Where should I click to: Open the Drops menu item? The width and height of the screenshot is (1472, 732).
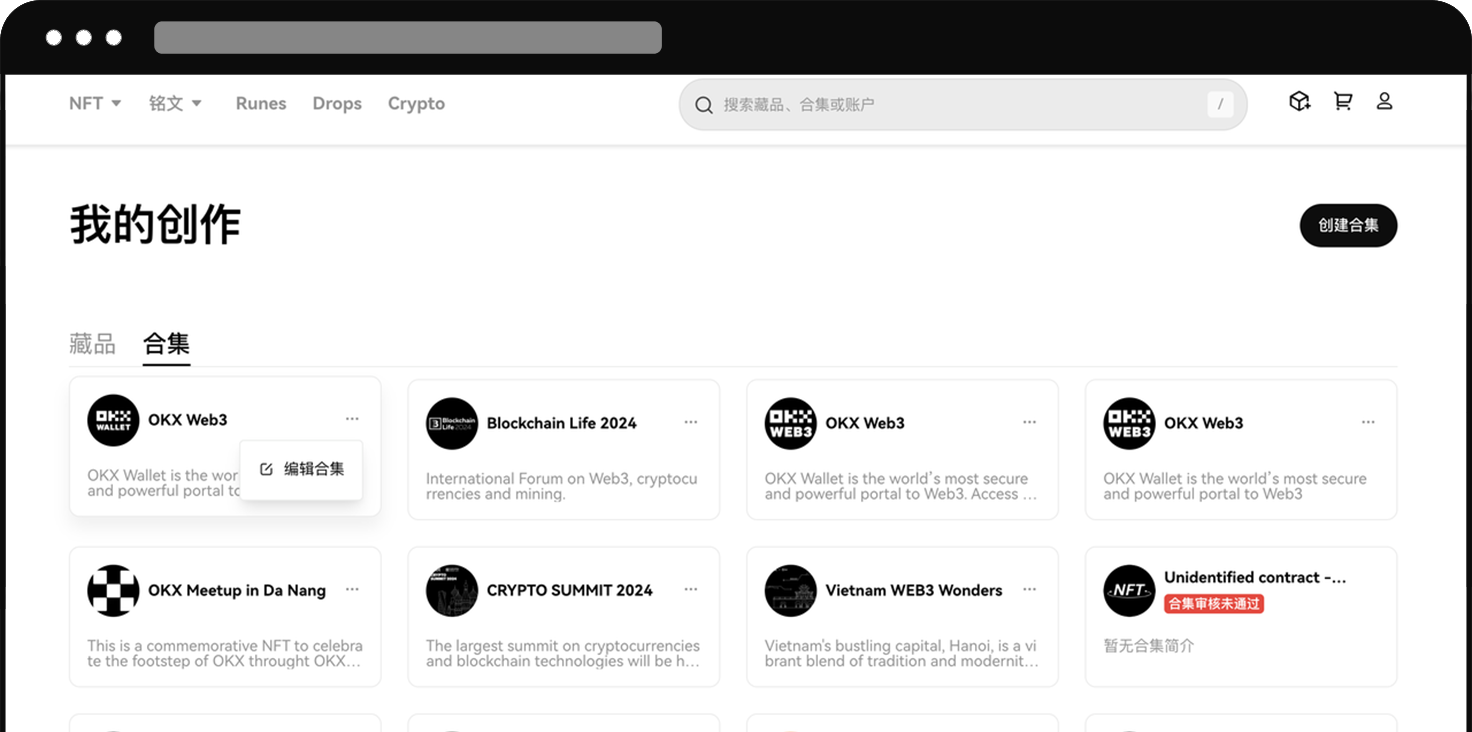pyautogui.click(x=337, y=103)
